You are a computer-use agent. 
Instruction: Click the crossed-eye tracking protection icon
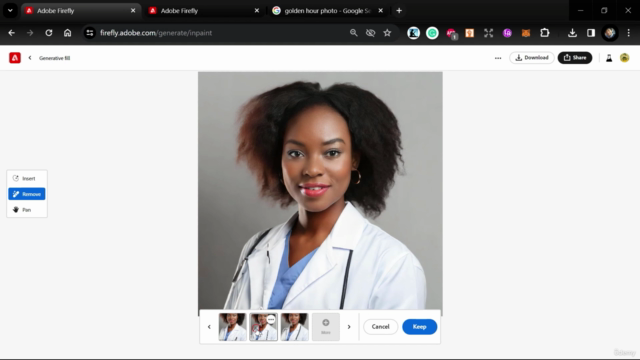[370, 33]
